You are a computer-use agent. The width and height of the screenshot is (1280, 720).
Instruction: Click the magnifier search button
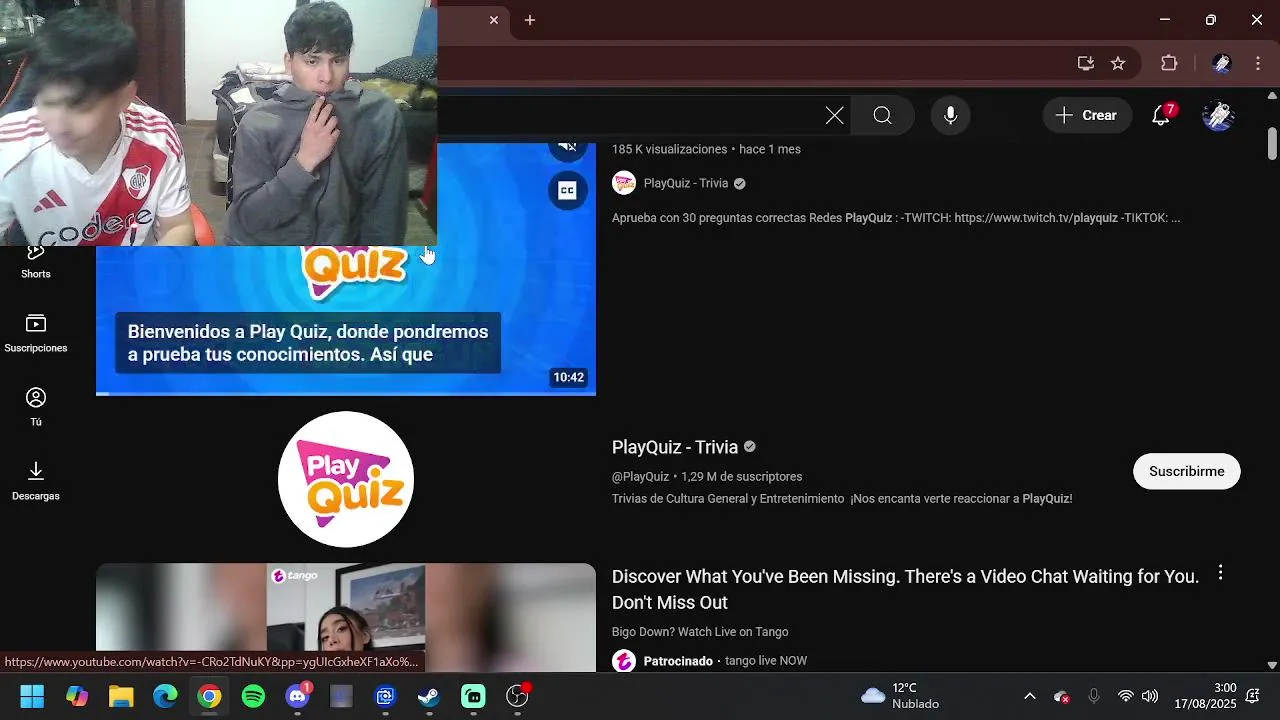pyautogui.click(x=882, y=115)
